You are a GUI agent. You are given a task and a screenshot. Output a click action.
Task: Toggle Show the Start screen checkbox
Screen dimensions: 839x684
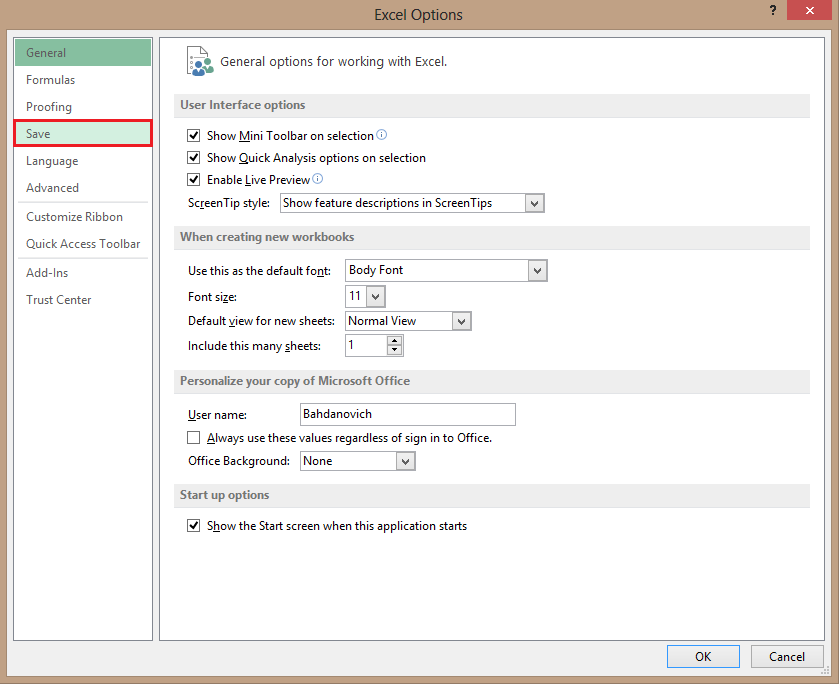click(194, 526)
